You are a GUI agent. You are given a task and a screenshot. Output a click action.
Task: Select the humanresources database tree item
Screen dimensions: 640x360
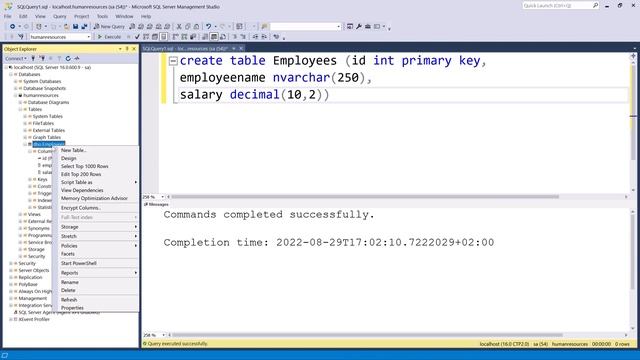pyautogui.click(x=41, y=95)
